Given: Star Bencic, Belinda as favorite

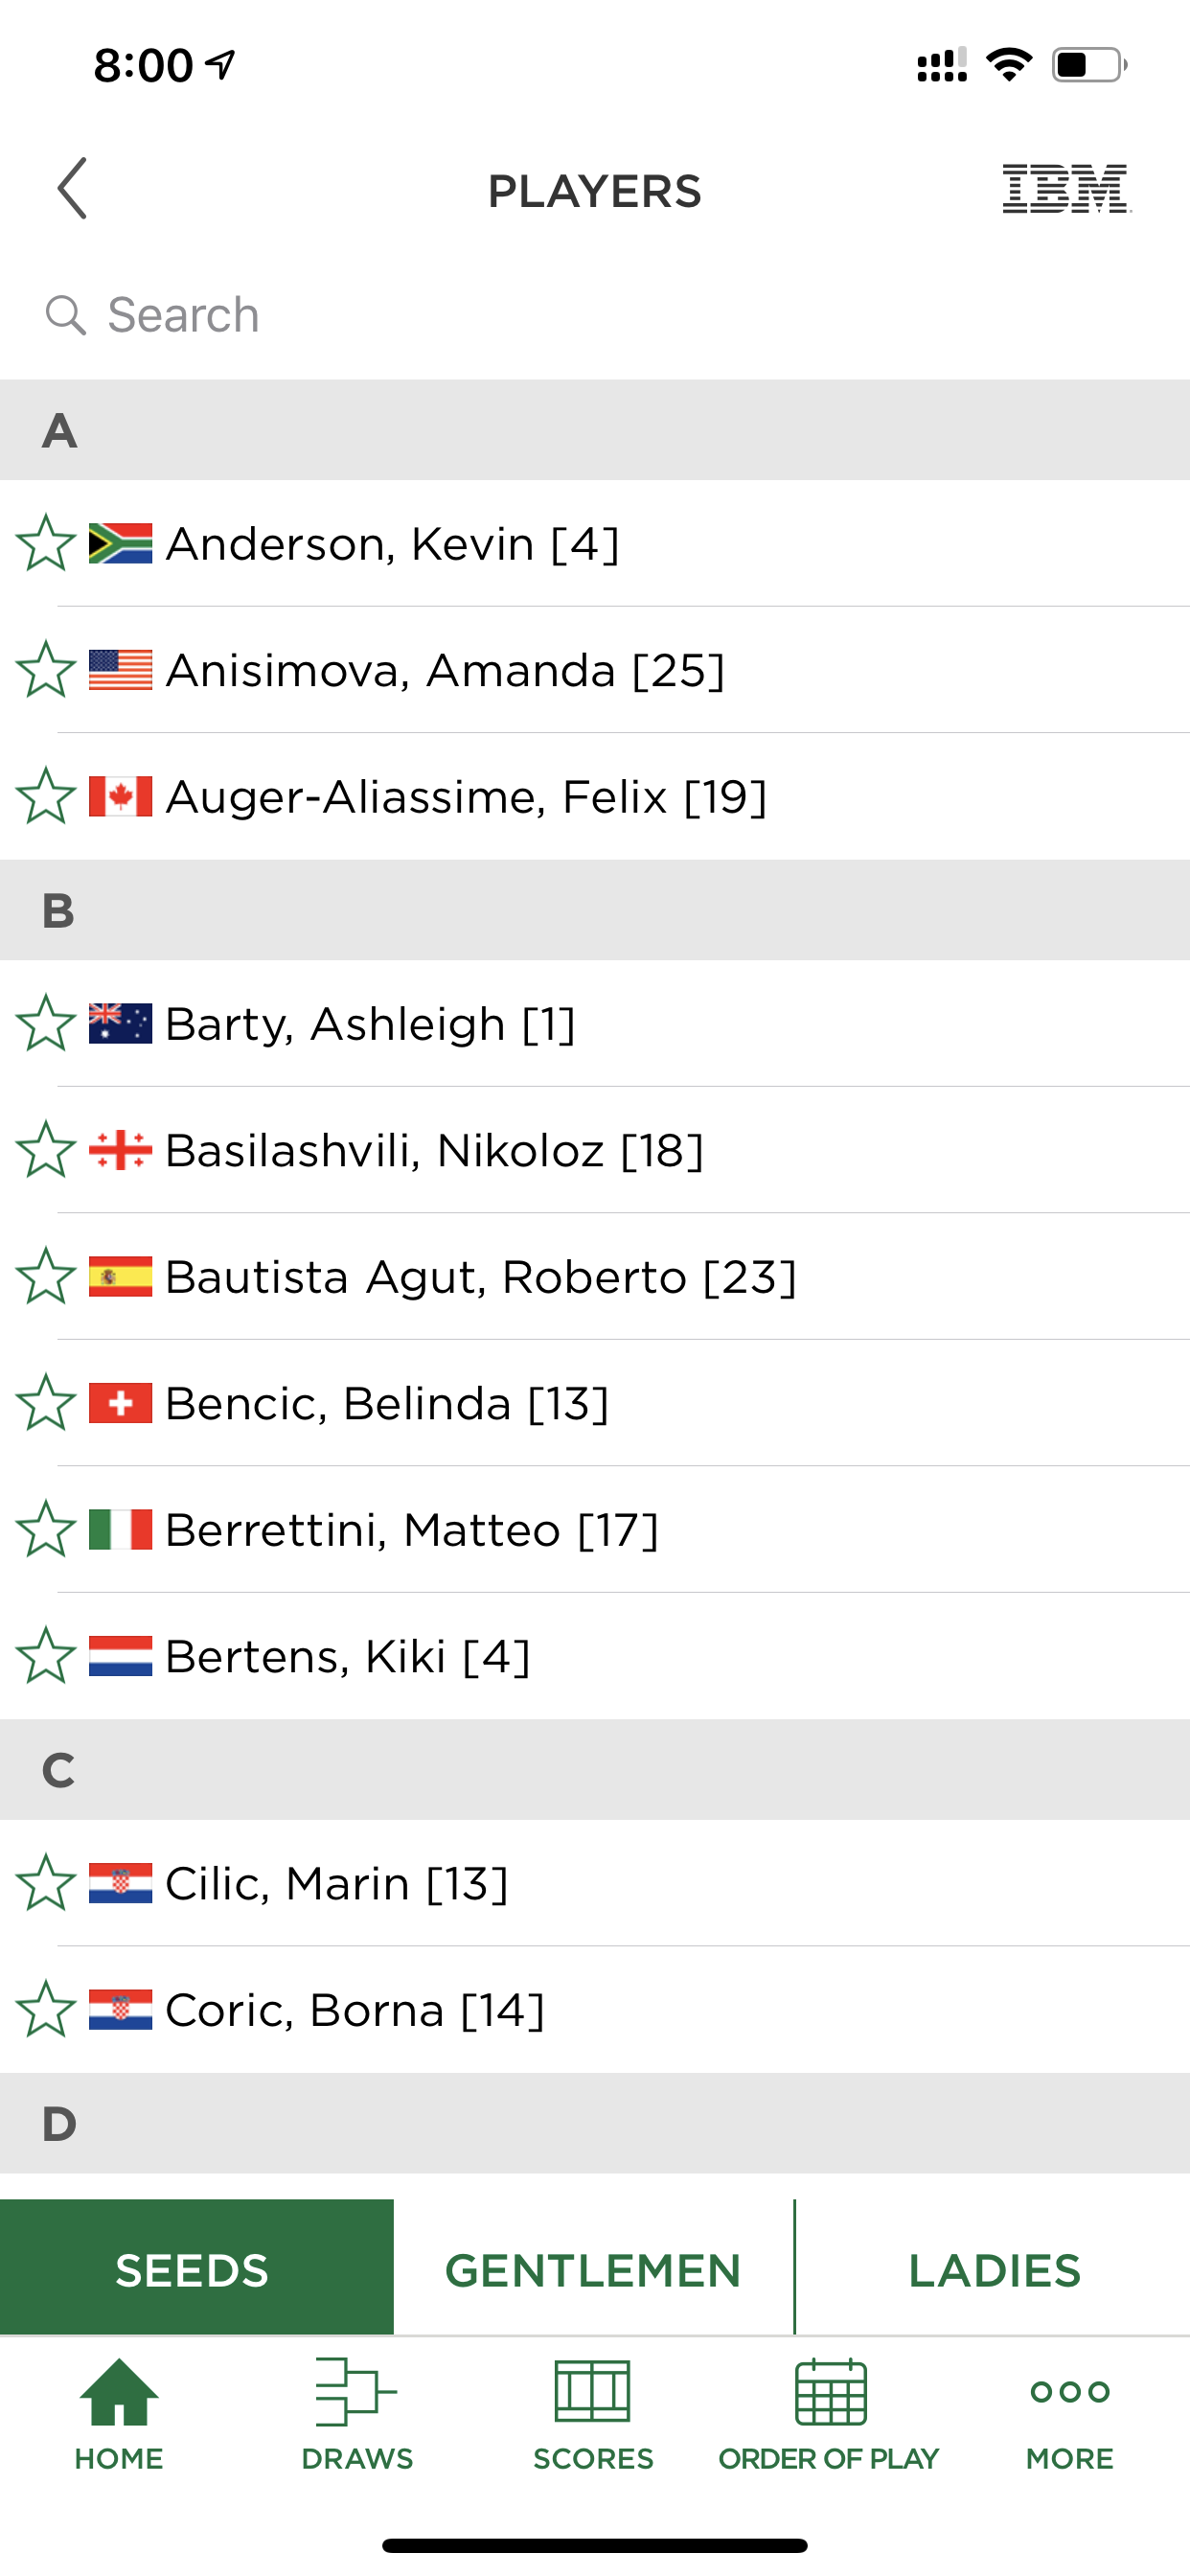Looking at the screenshot, I should pyautogui.click(x=46, y=1403).
